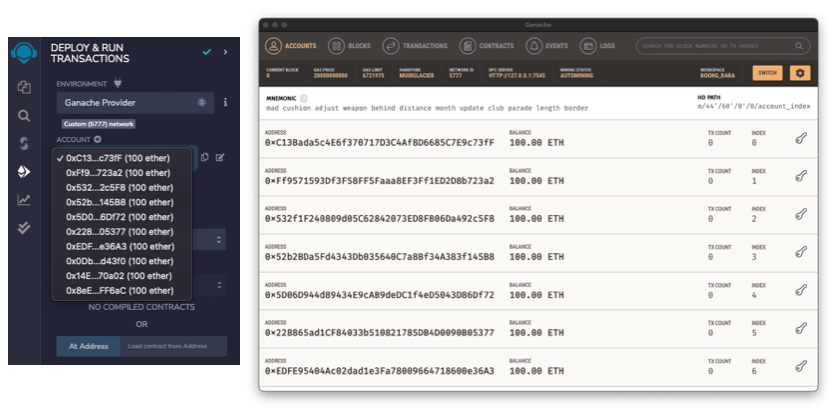Select account 0xEDF...e36A3 in the dropdown
Viewport: 833px width, 413px height.
click(x=122, y=247)
